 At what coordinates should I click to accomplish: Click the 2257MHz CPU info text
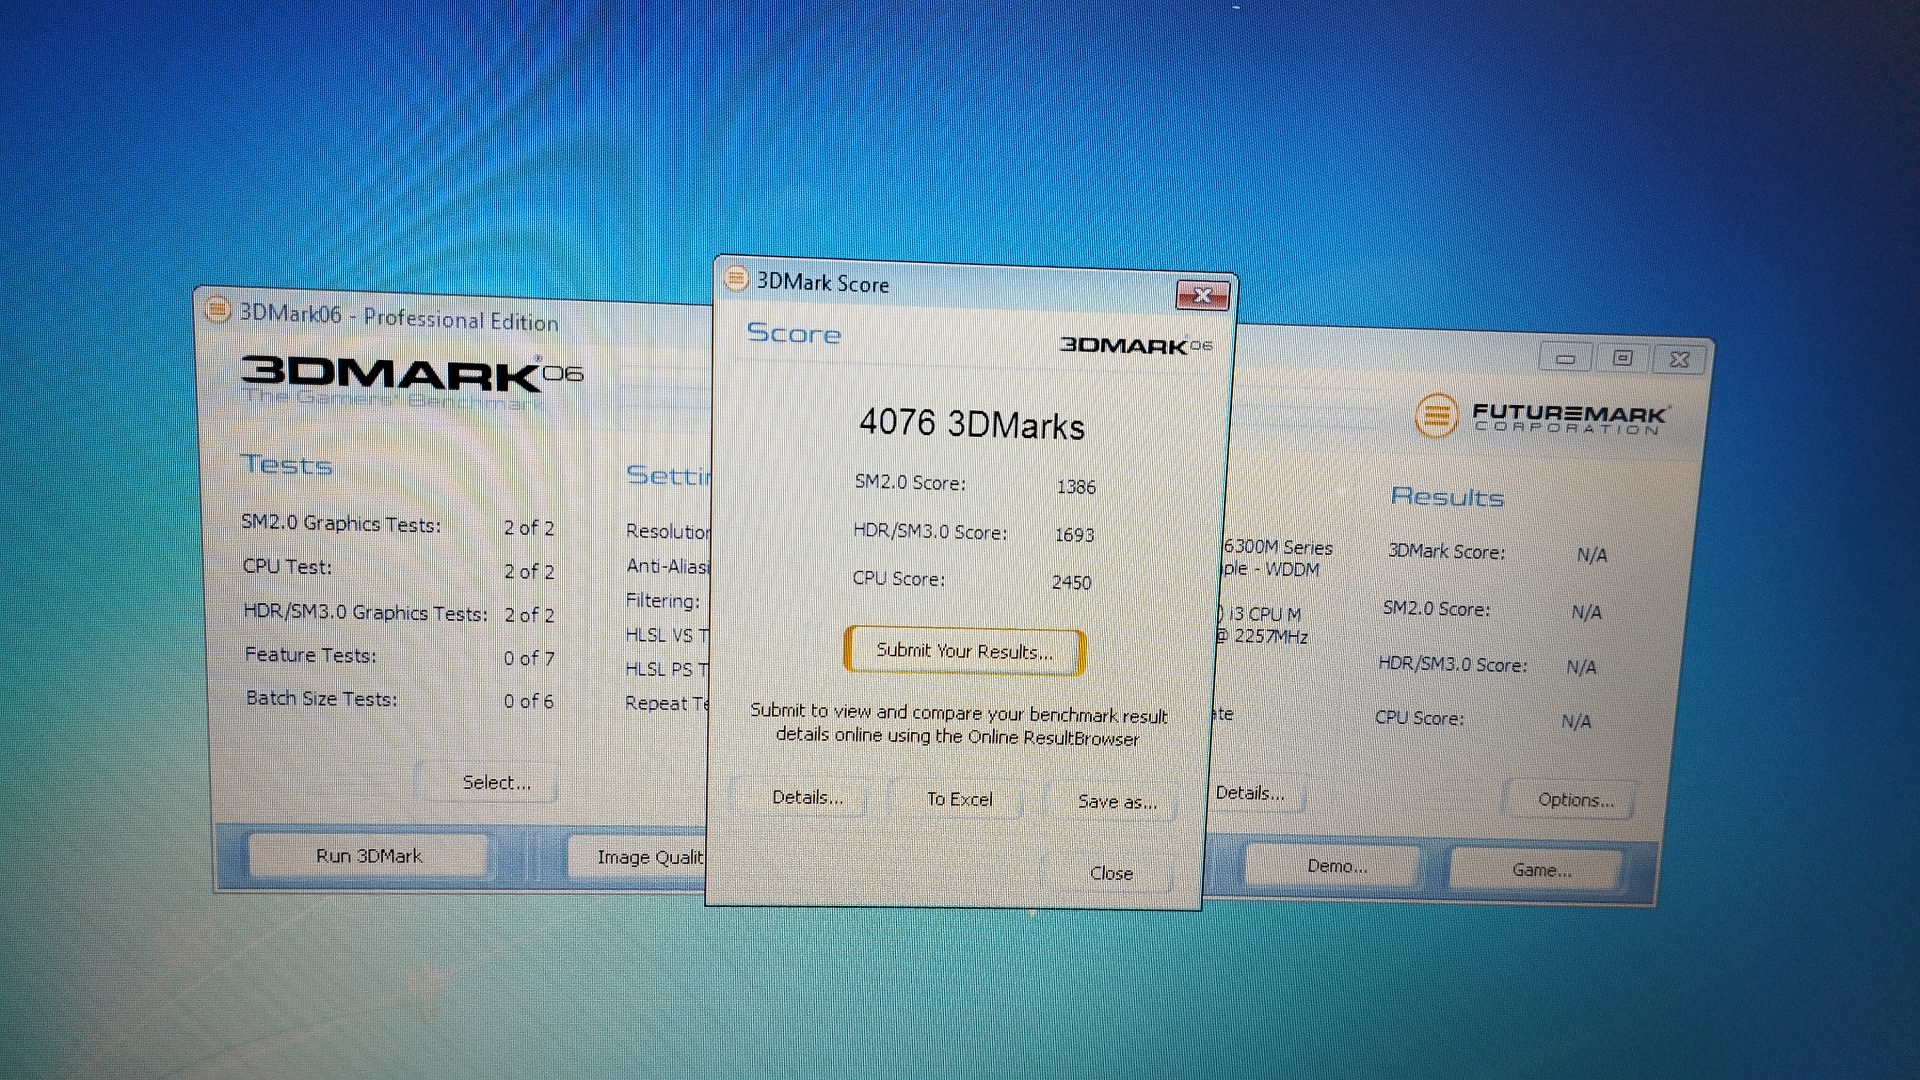click(x=1264, y=636)
